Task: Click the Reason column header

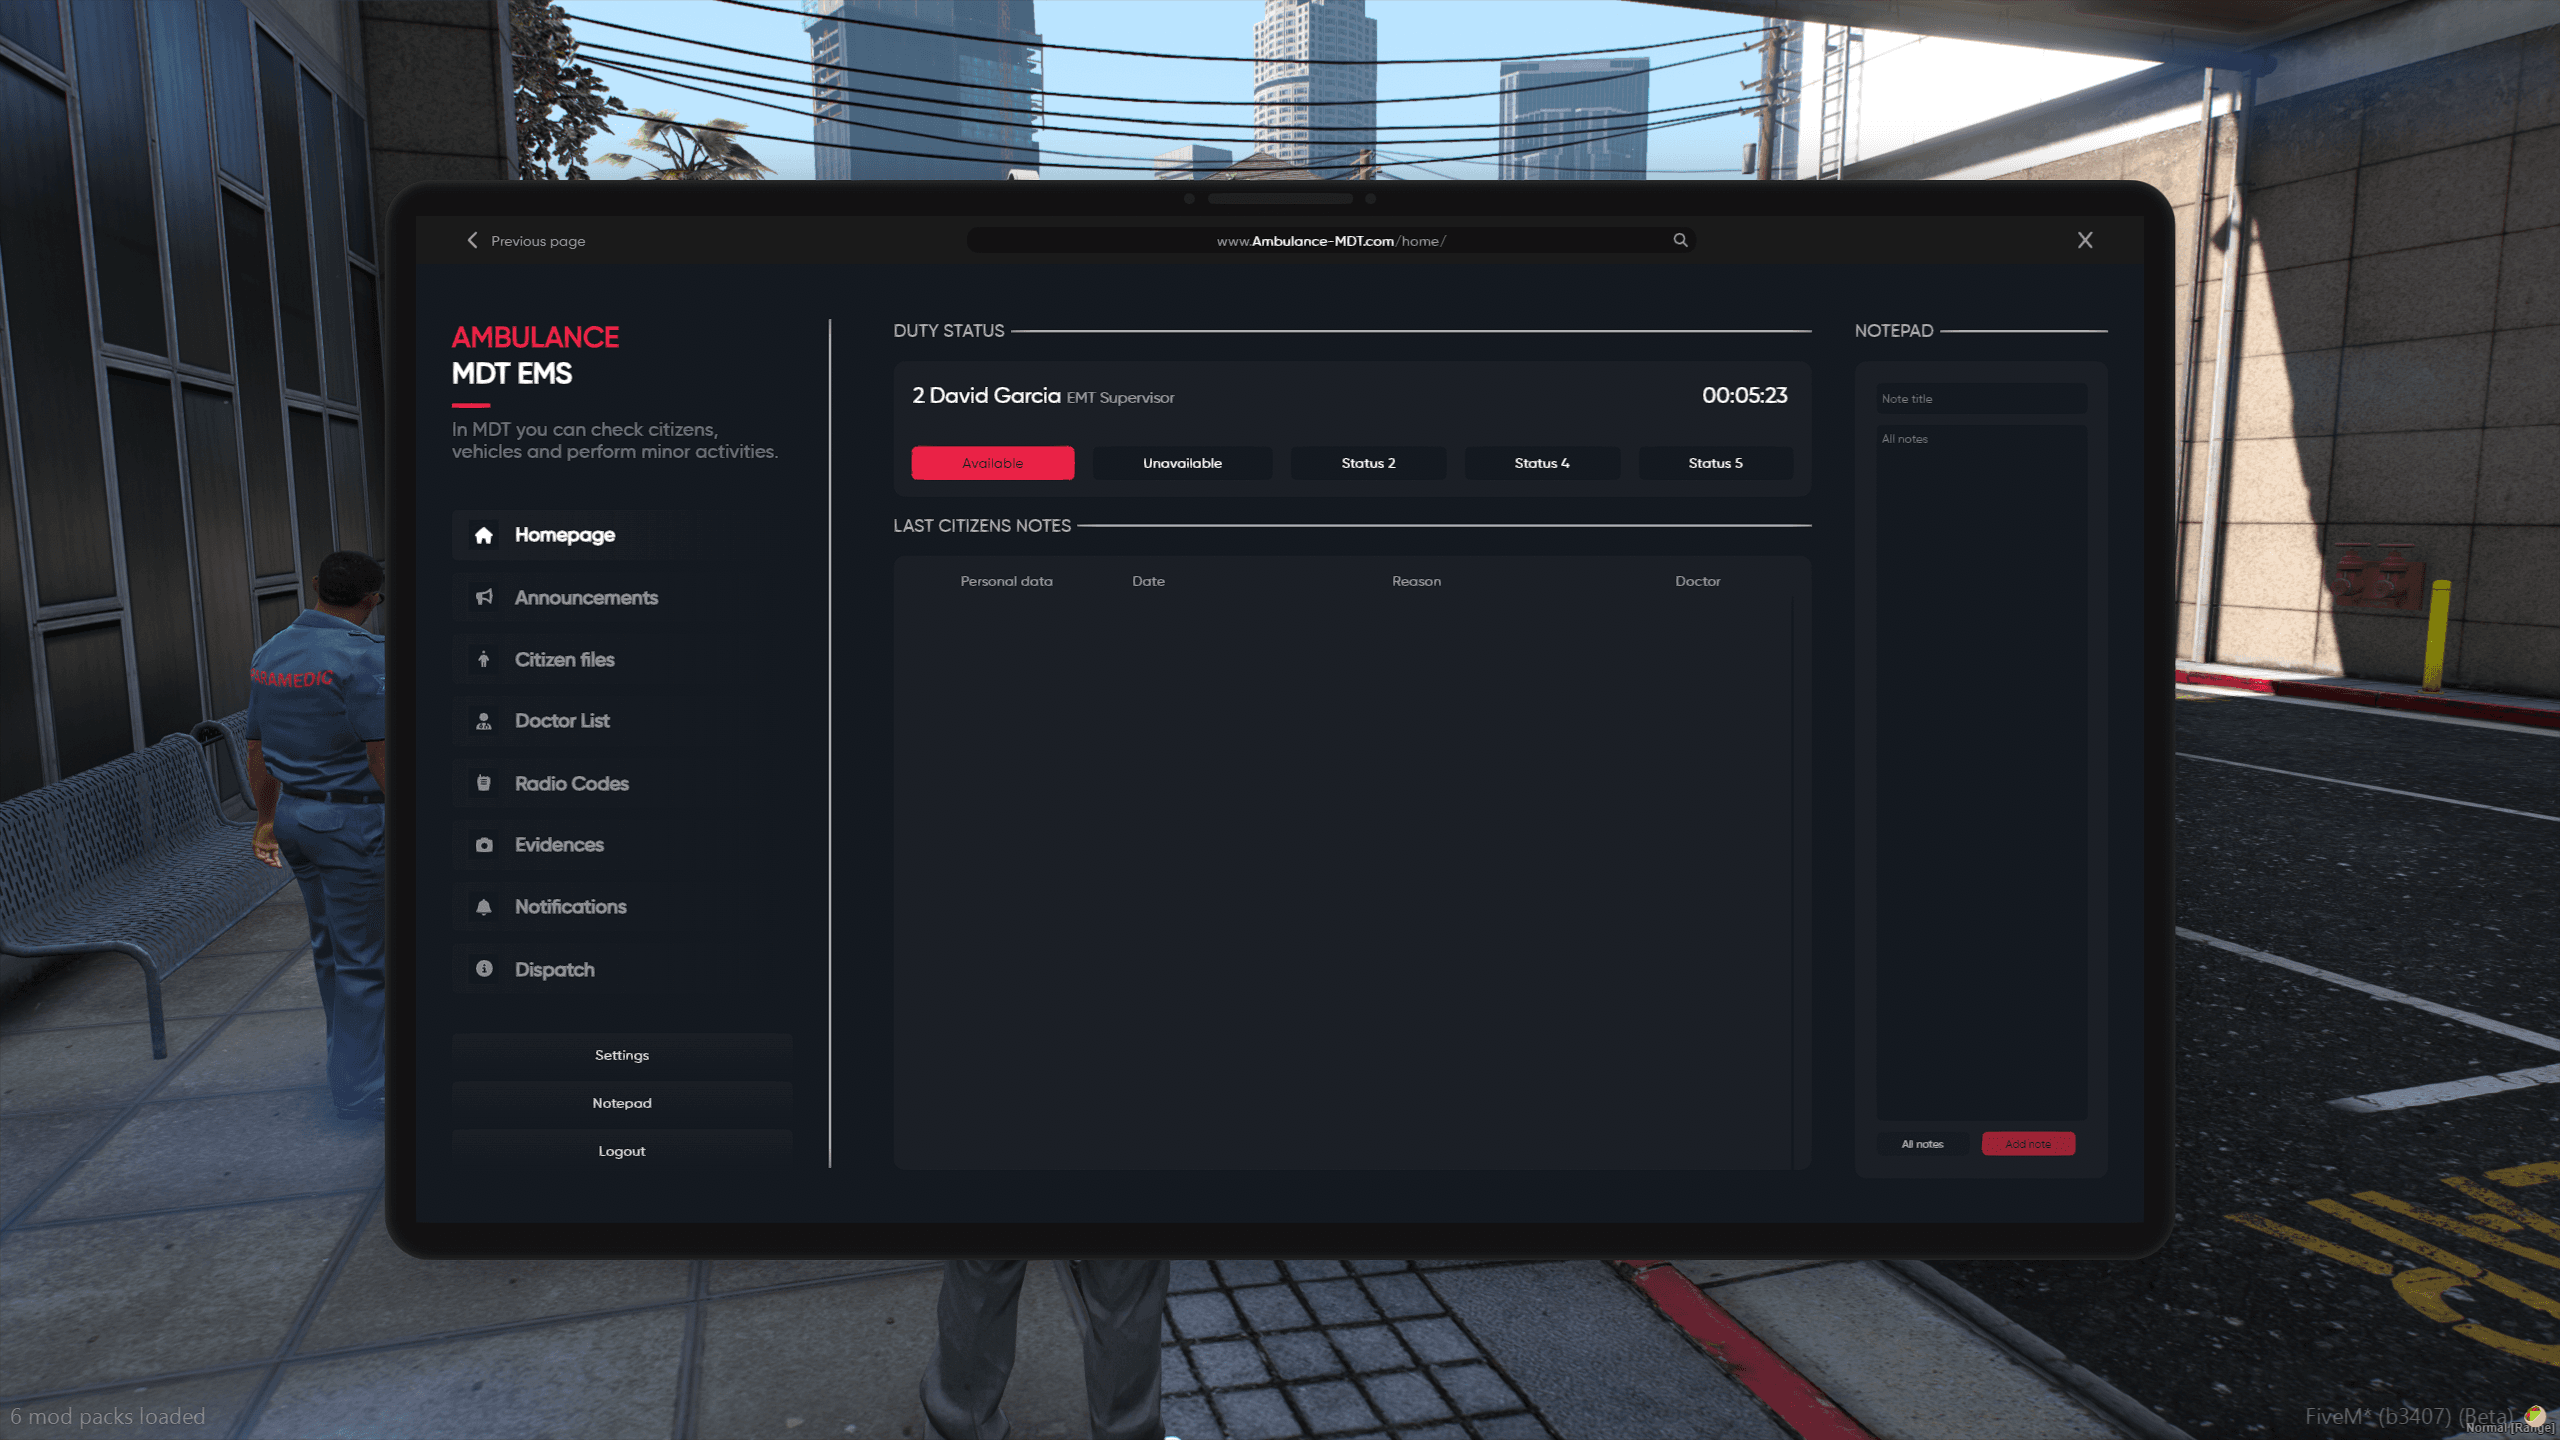Action: pyautogui.click(x=1416, y=581)
